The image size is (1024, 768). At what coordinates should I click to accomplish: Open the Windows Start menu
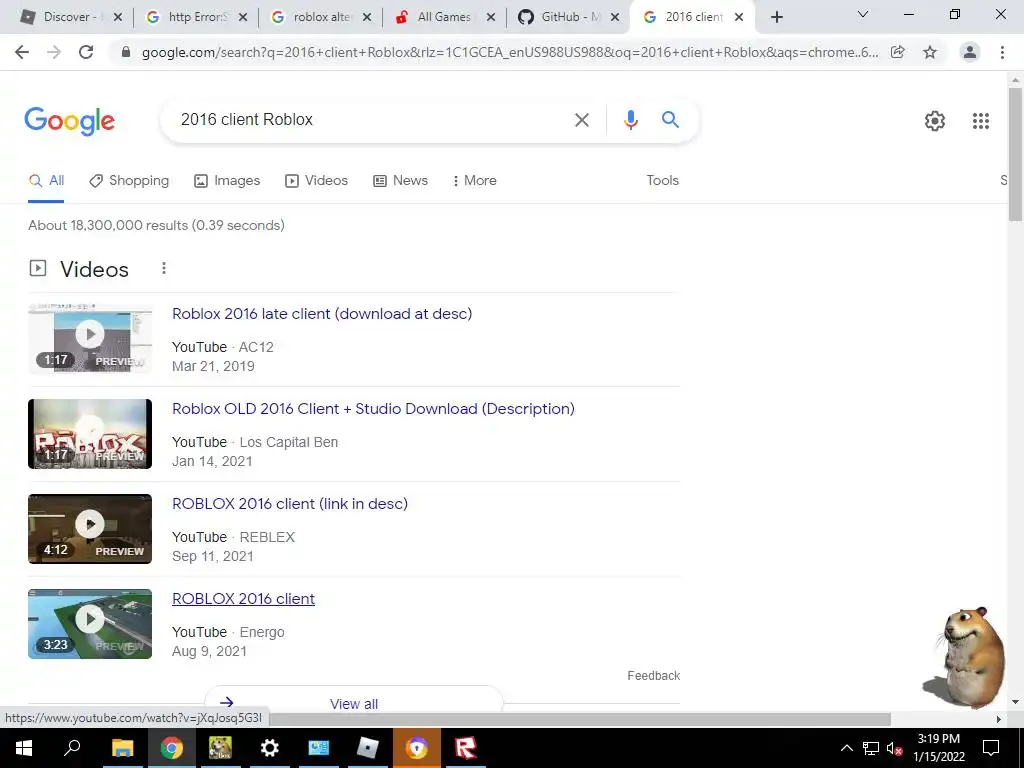coord(24,748)
